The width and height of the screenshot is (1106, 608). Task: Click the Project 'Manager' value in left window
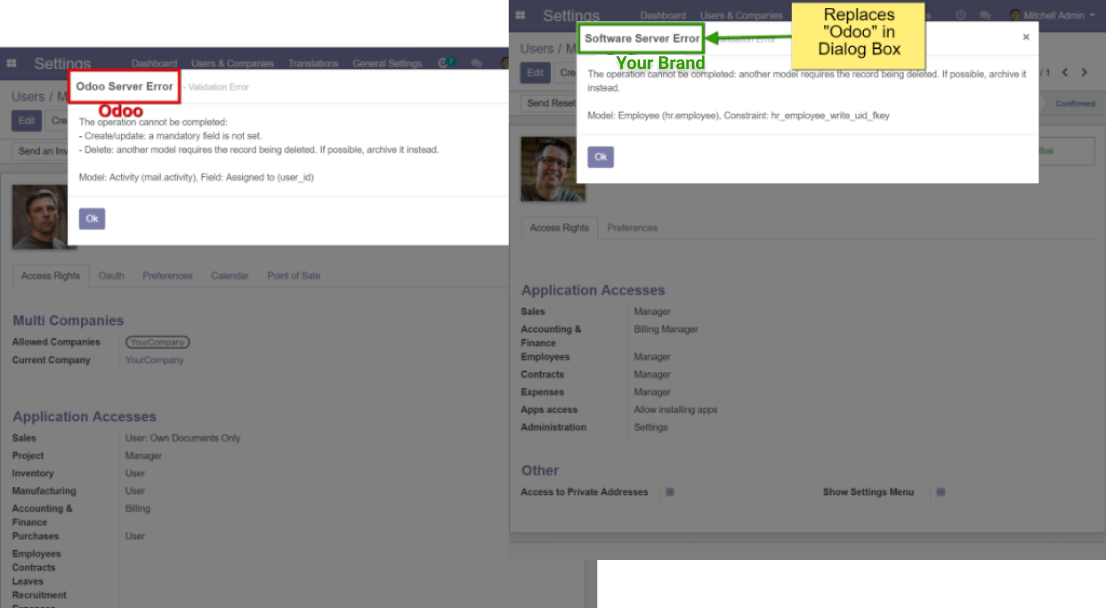[143, 456]
